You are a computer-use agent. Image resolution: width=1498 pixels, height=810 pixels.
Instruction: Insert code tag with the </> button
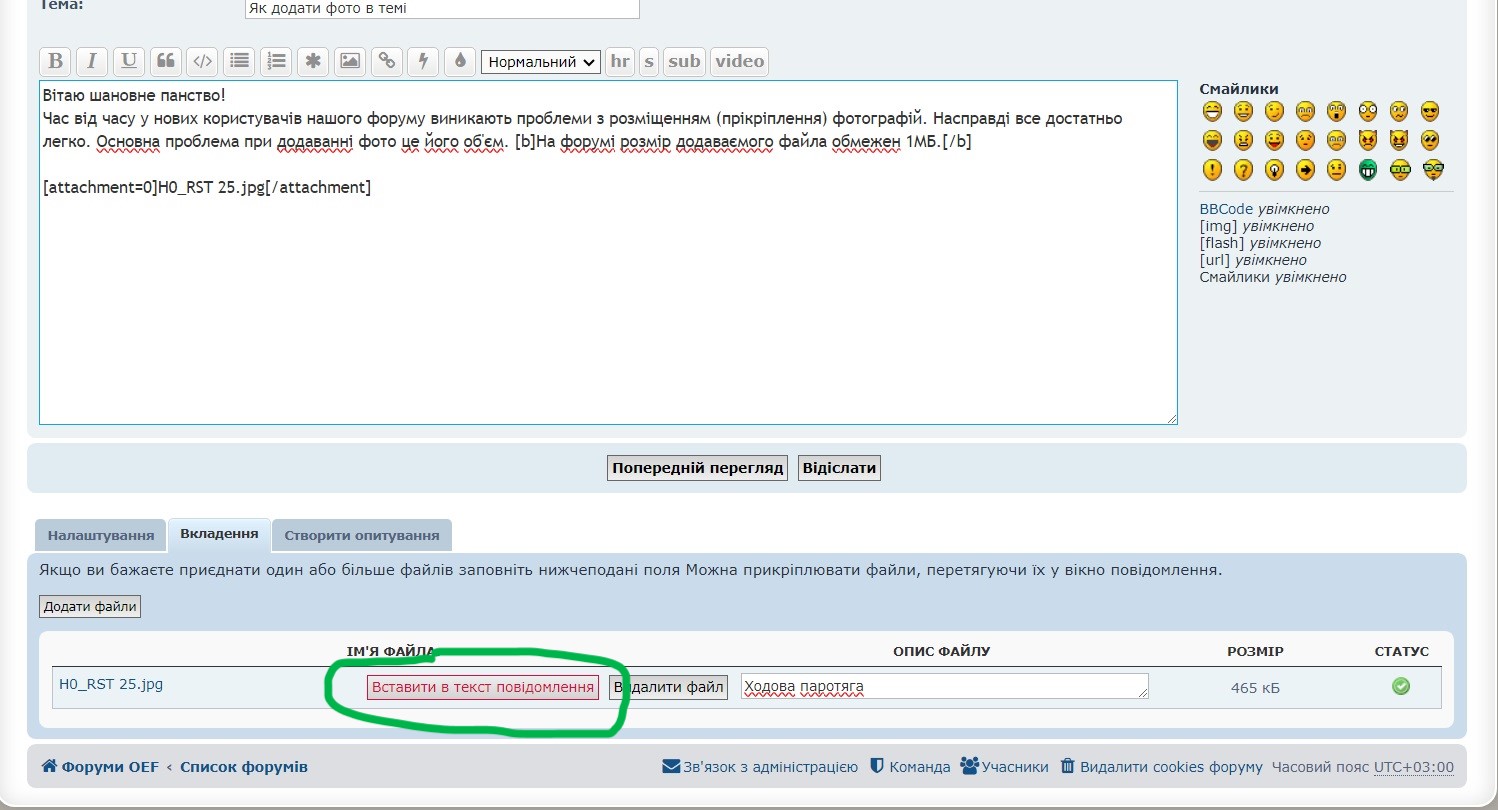[x=202, y=61]
